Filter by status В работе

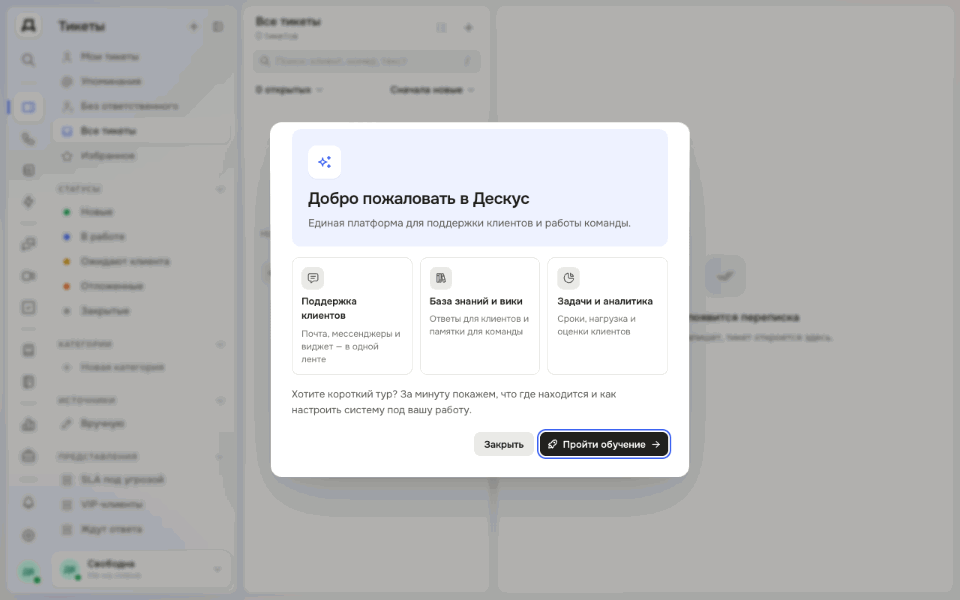[141, 236]
